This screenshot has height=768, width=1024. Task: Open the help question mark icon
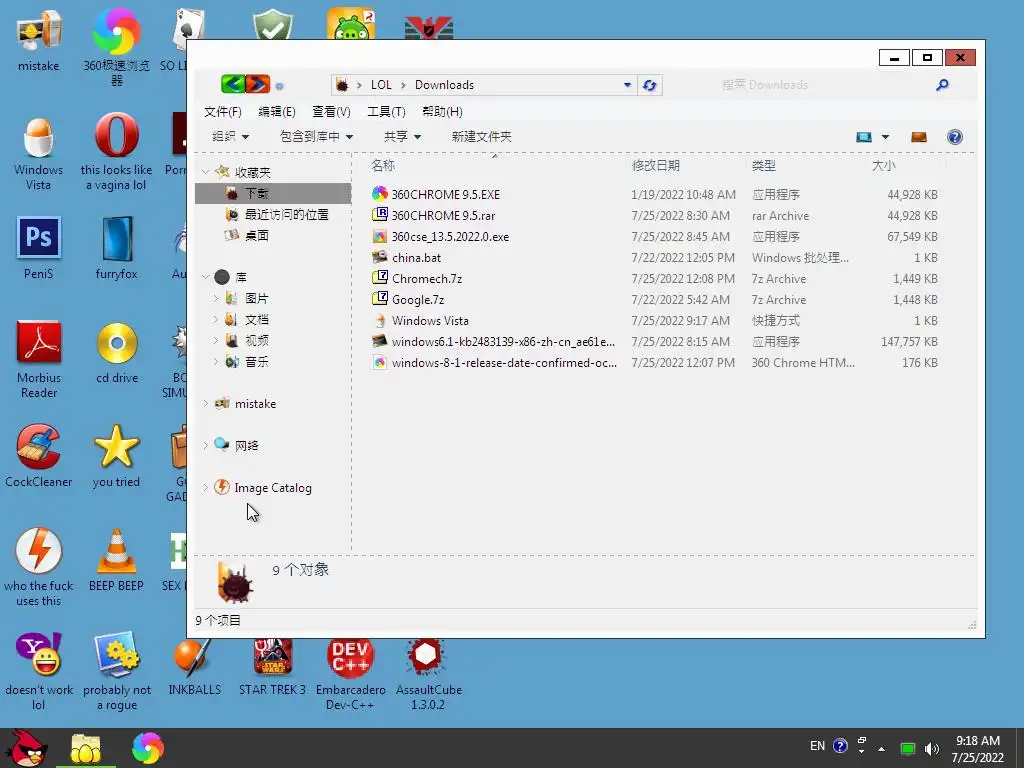pyautogui.click(x=955, y=137)
